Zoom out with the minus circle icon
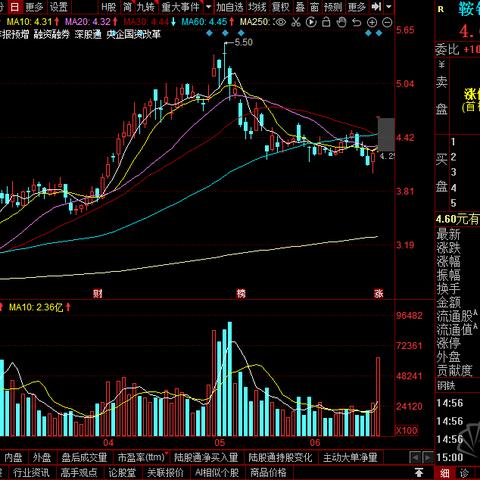 point(387,22)
